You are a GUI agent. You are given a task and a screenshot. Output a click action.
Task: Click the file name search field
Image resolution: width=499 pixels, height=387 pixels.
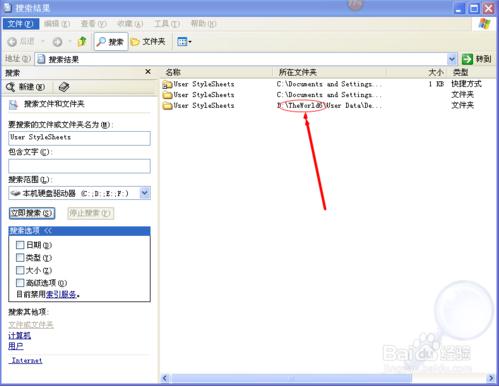click(x=79, y=138)
